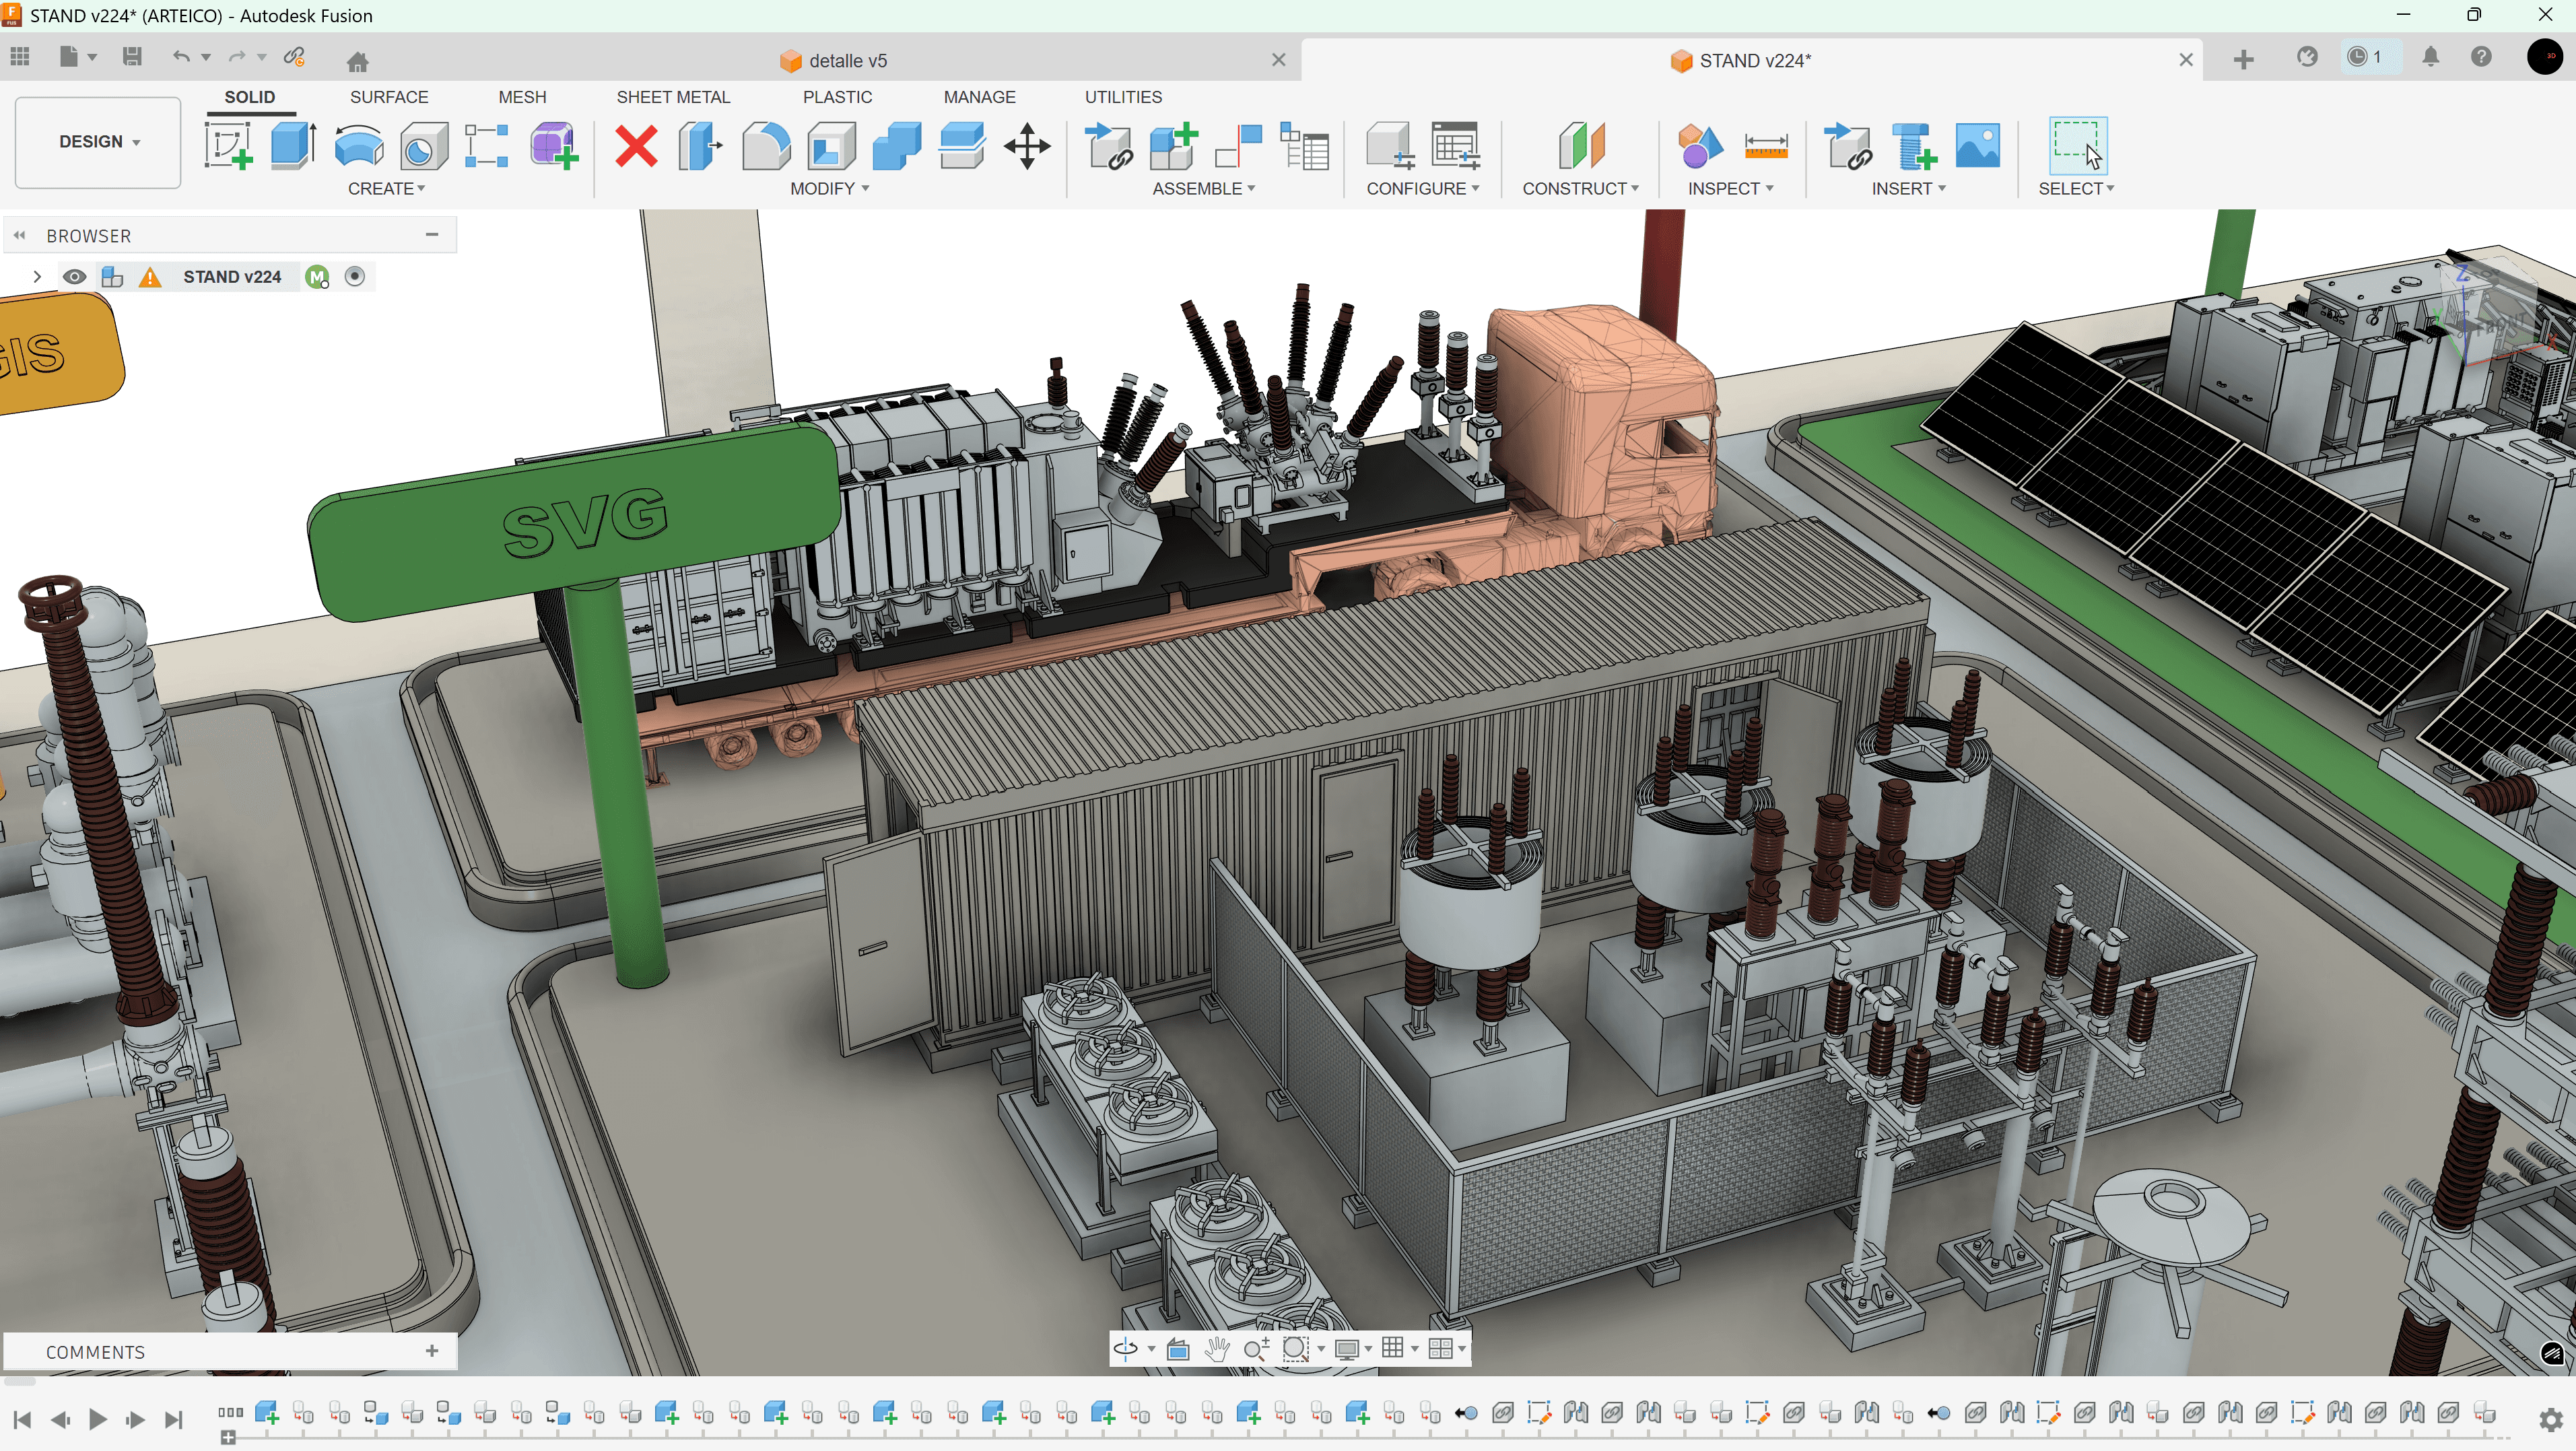Toggle visibility eye of STAND v224
The width and height of the screenshot is (2576, 1451).
74,277
